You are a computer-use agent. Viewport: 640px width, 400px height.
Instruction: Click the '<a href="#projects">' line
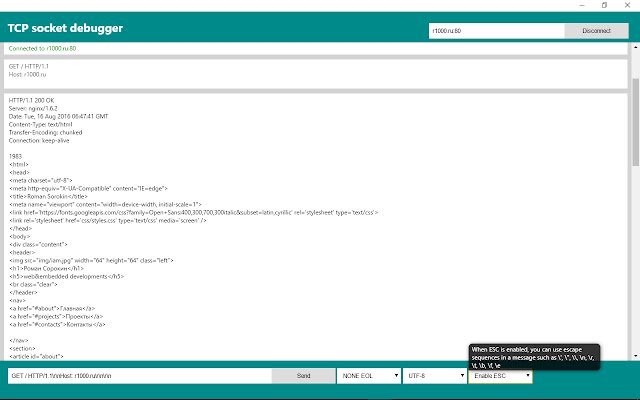[x=56, y=316]
